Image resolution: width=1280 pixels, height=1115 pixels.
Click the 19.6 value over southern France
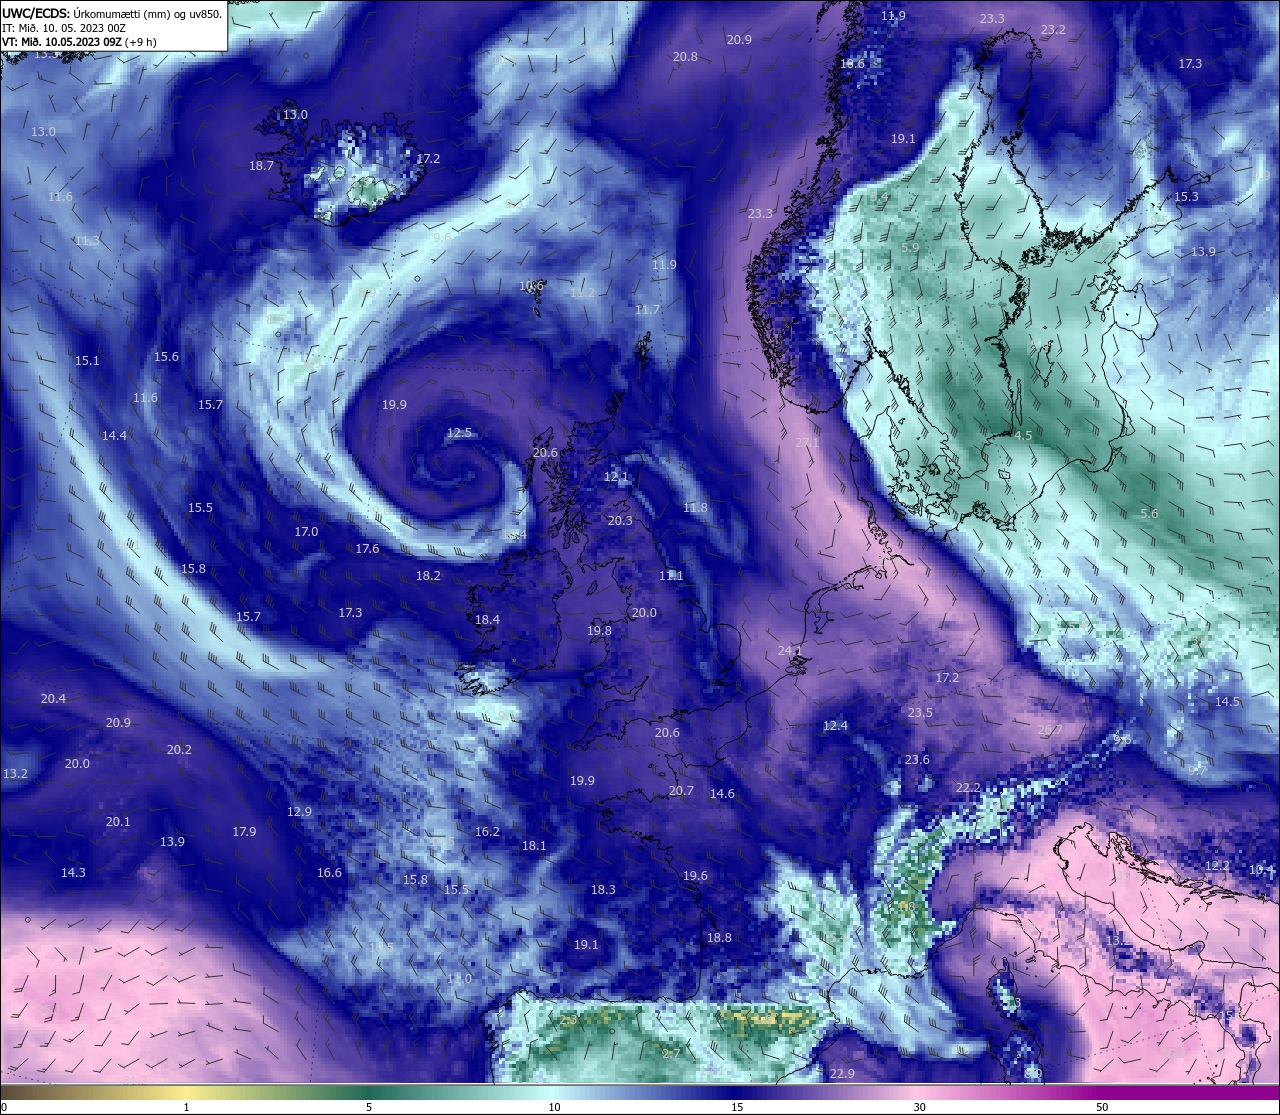695,876
